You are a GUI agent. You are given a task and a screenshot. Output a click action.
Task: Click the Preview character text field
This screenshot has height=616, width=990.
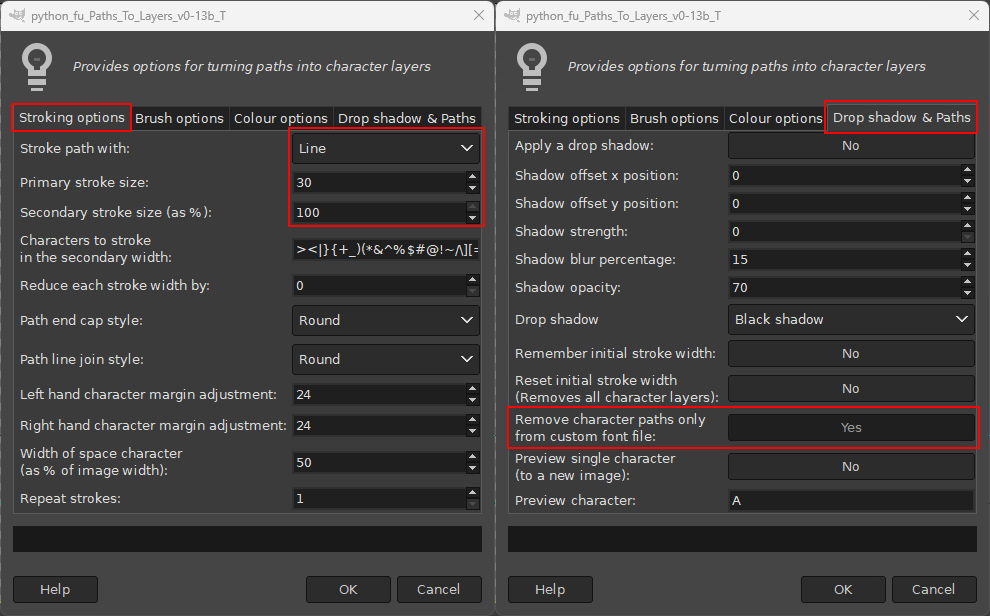coord(851,500)
